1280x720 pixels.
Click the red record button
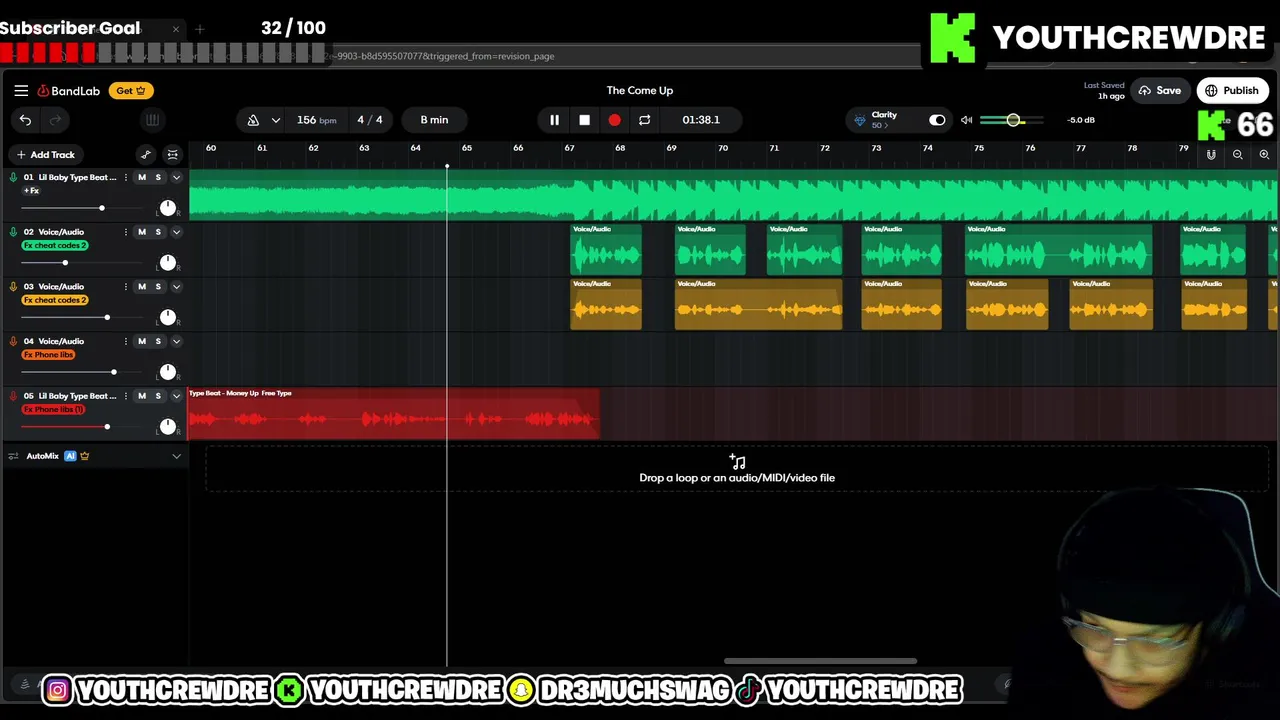pos(614,120)
